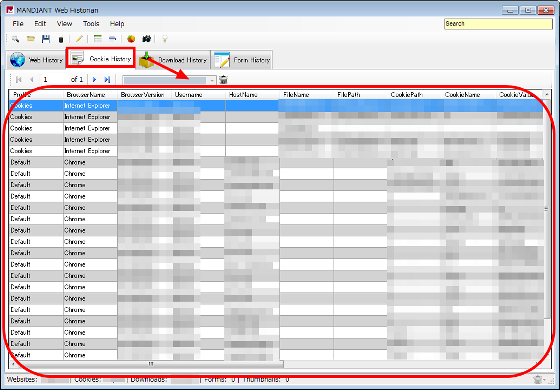560x390 pixels.
Task: Click the trash bin icon next to the filter dropdown
Action: pyautogui.click(x=223, y=79)
